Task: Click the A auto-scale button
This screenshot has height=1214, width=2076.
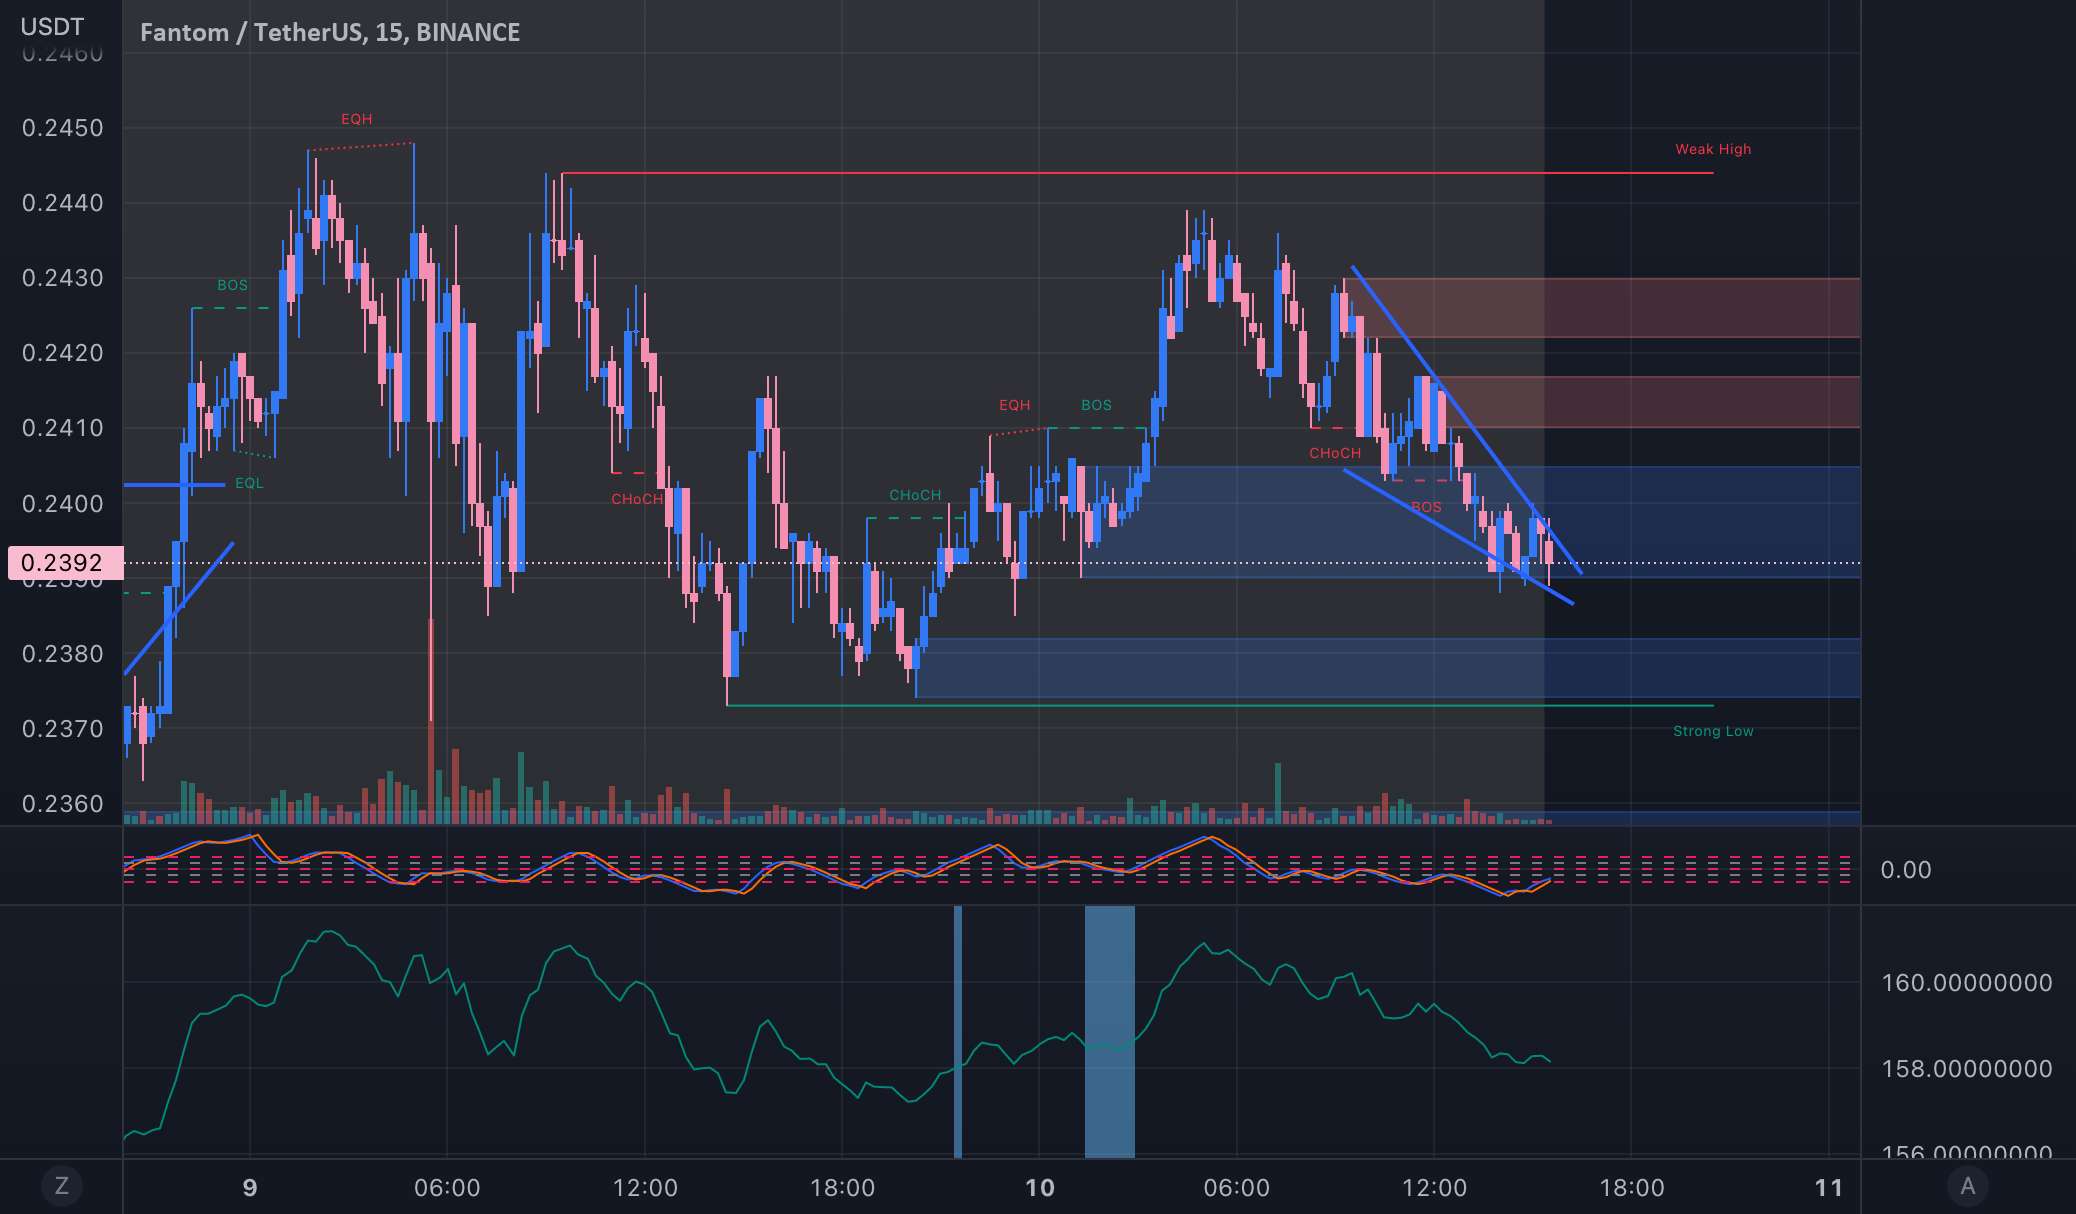Action: pos(1967,1186)
